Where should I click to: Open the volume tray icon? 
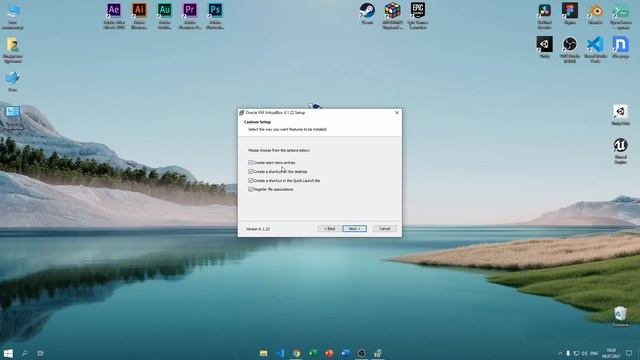click(x=584, y=353)
